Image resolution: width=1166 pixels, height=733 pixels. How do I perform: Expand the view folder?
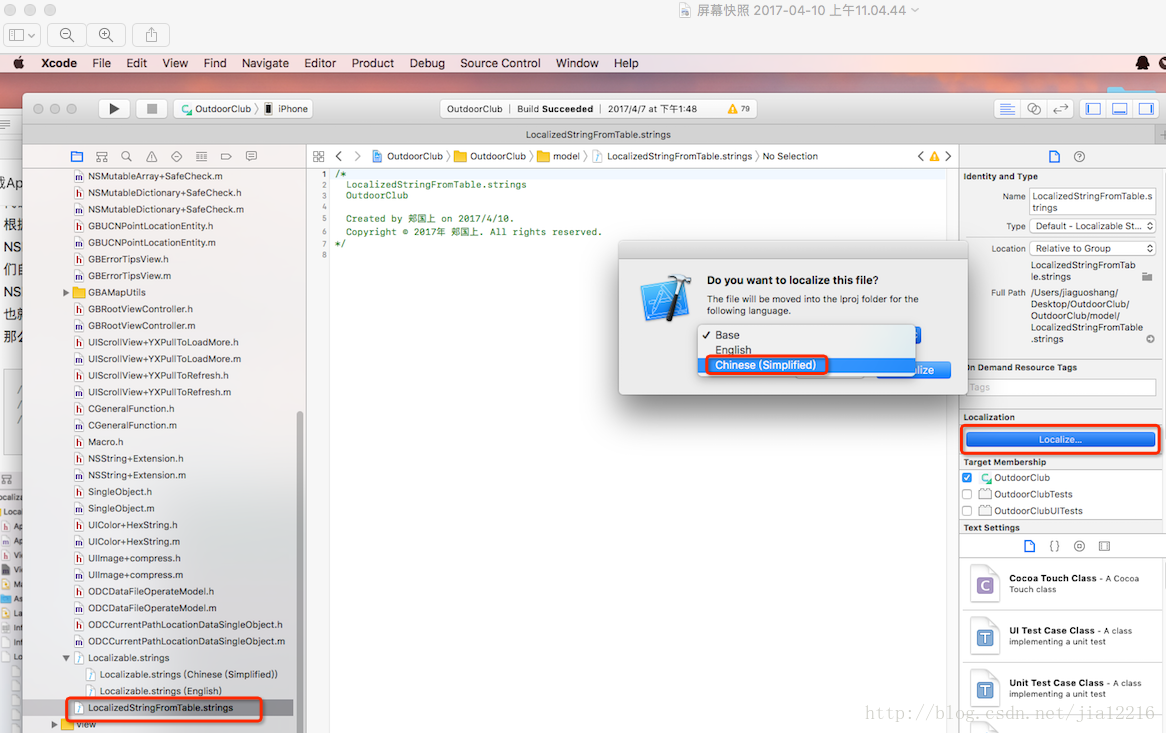[x=54, y=724]
